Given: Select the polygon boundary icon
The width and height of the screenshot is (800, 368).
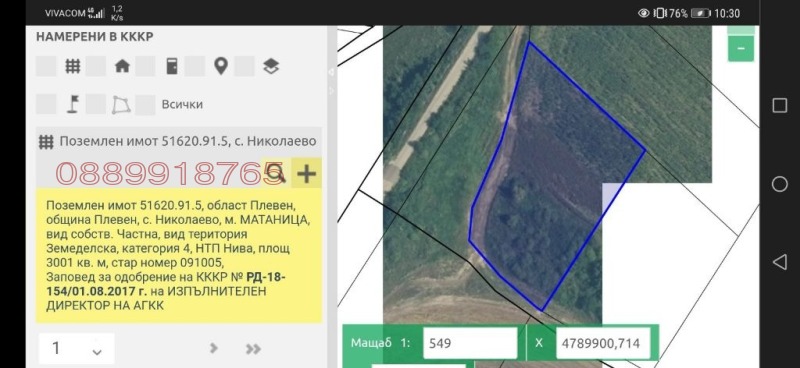Looking at the screenshot, I should tap(121, 105).
